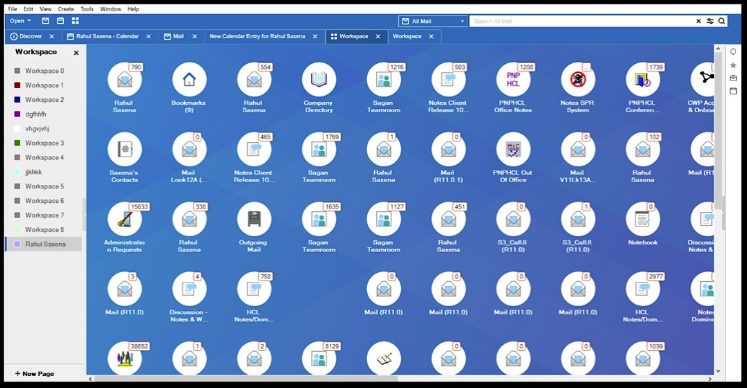Open the Window menu
Screen dimensions: 747x388
tap(111, 9)
